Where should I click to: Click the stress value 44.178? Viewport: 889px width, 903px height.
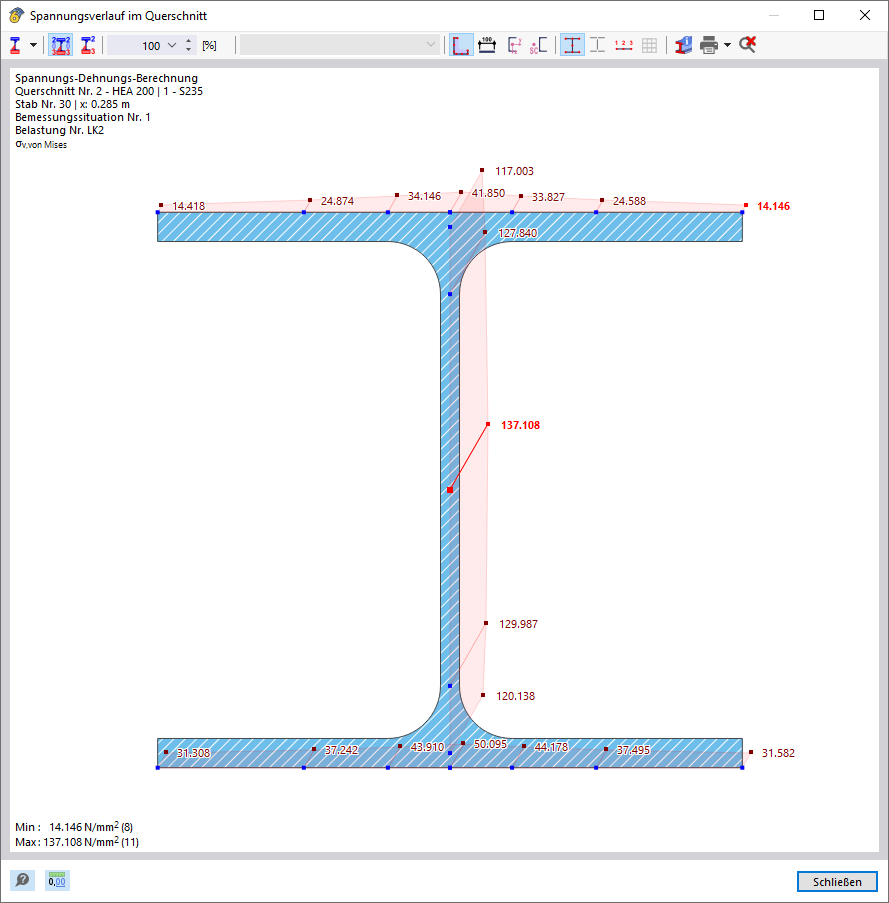pyautogui.click(x=551, y=747)
